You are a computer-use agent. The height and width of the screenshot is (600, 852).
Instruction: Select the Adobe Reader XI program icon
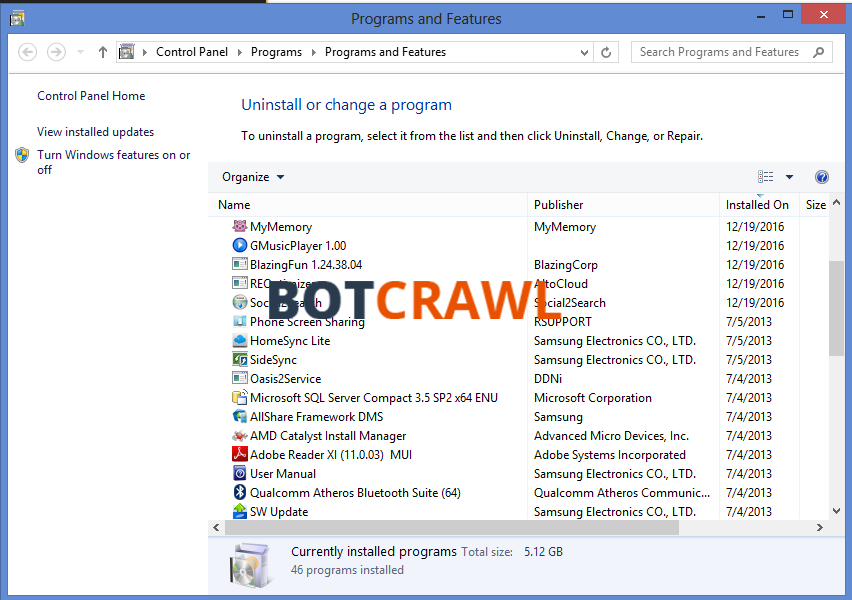(239, 454)
